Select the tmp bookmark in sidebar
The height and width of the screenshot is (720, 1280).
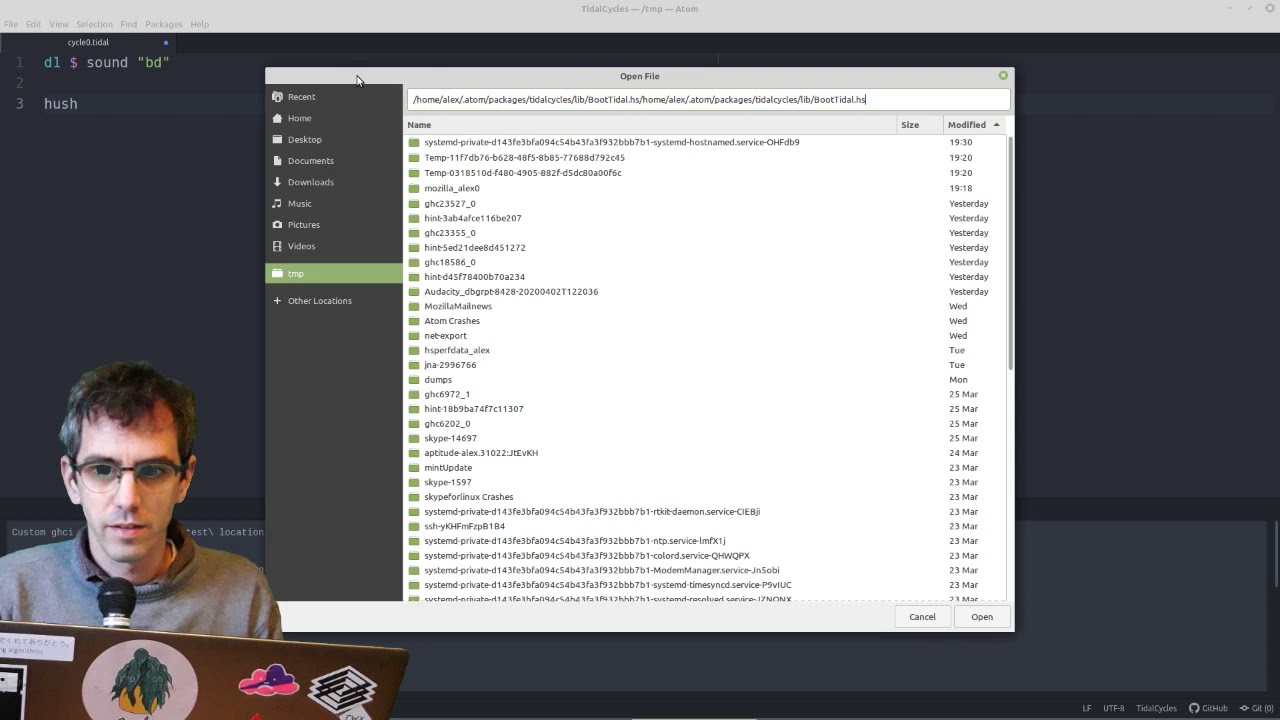(333, 273)
